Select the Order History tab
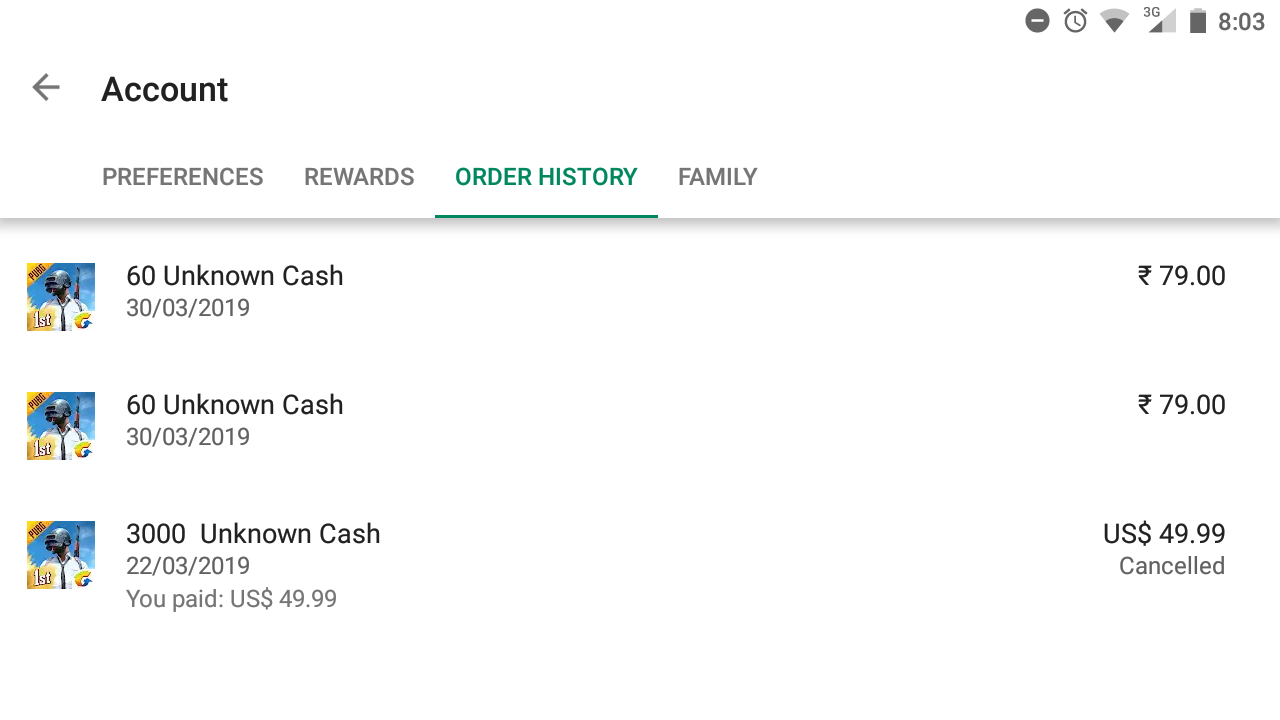 coord(546,177)
